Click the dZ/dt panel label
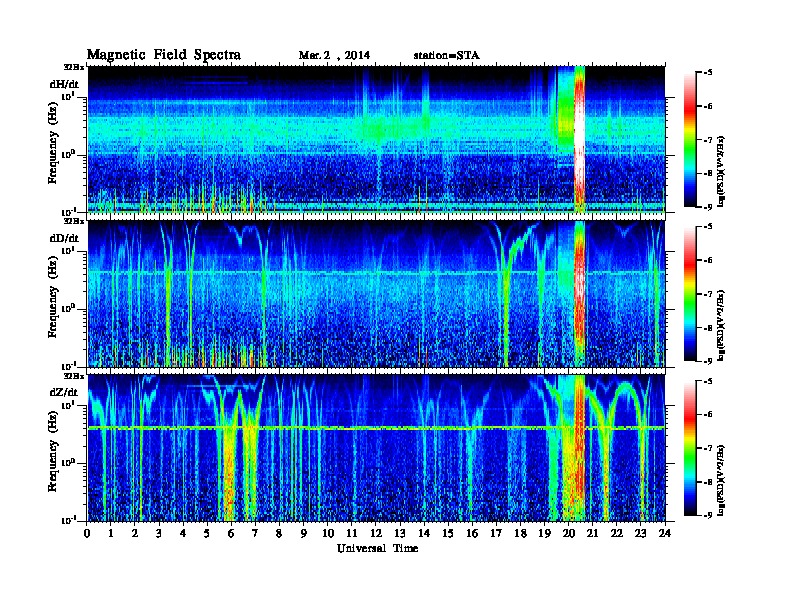Image resolution: width=792 pixels, height=612 pixels. pyautogui.click(x=64, y=392)
